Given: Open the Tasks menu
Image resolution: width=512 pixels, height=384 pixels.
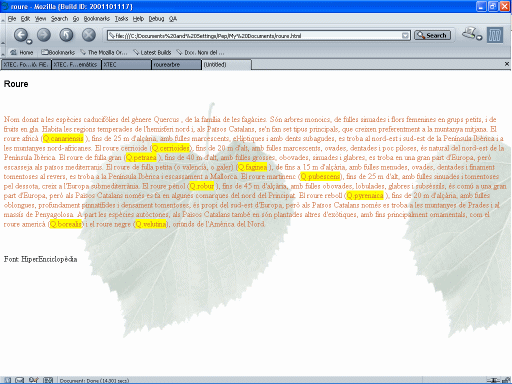Looking at the screenshot, I should [121, 19].
